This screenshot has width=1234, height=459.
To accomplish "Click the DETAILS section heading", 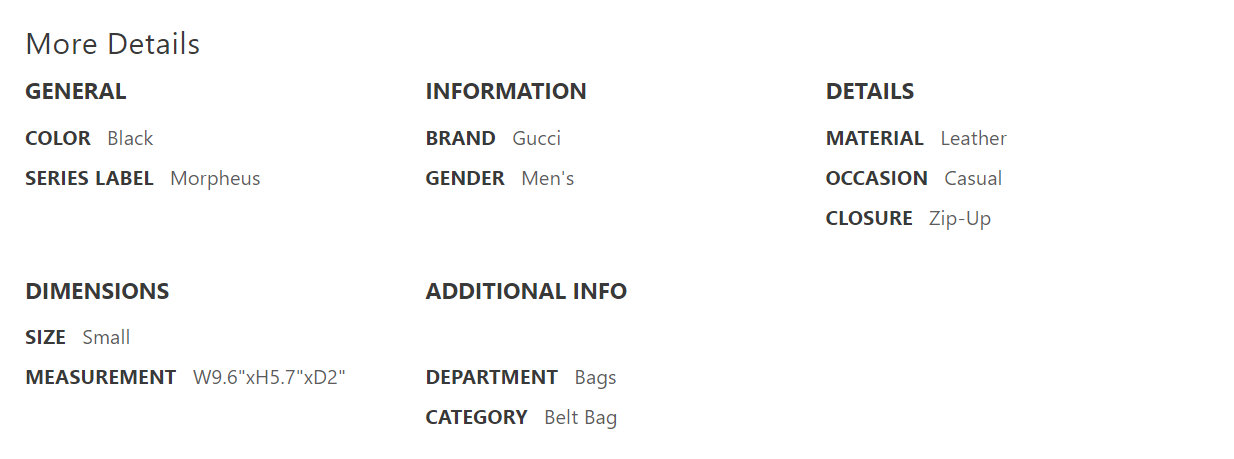I will (870, 91).
